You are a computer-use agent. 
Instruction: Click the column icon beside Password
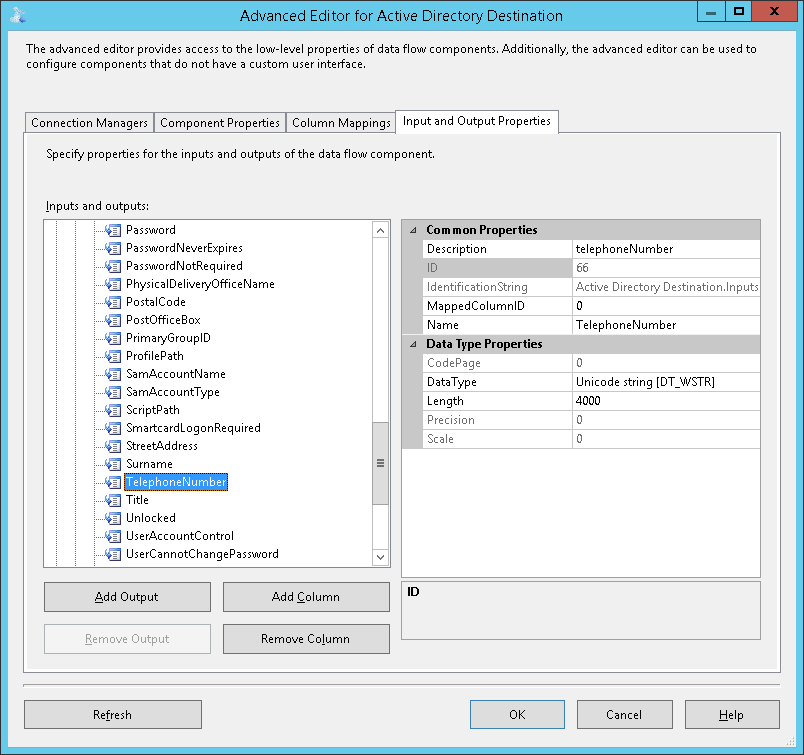113,230
